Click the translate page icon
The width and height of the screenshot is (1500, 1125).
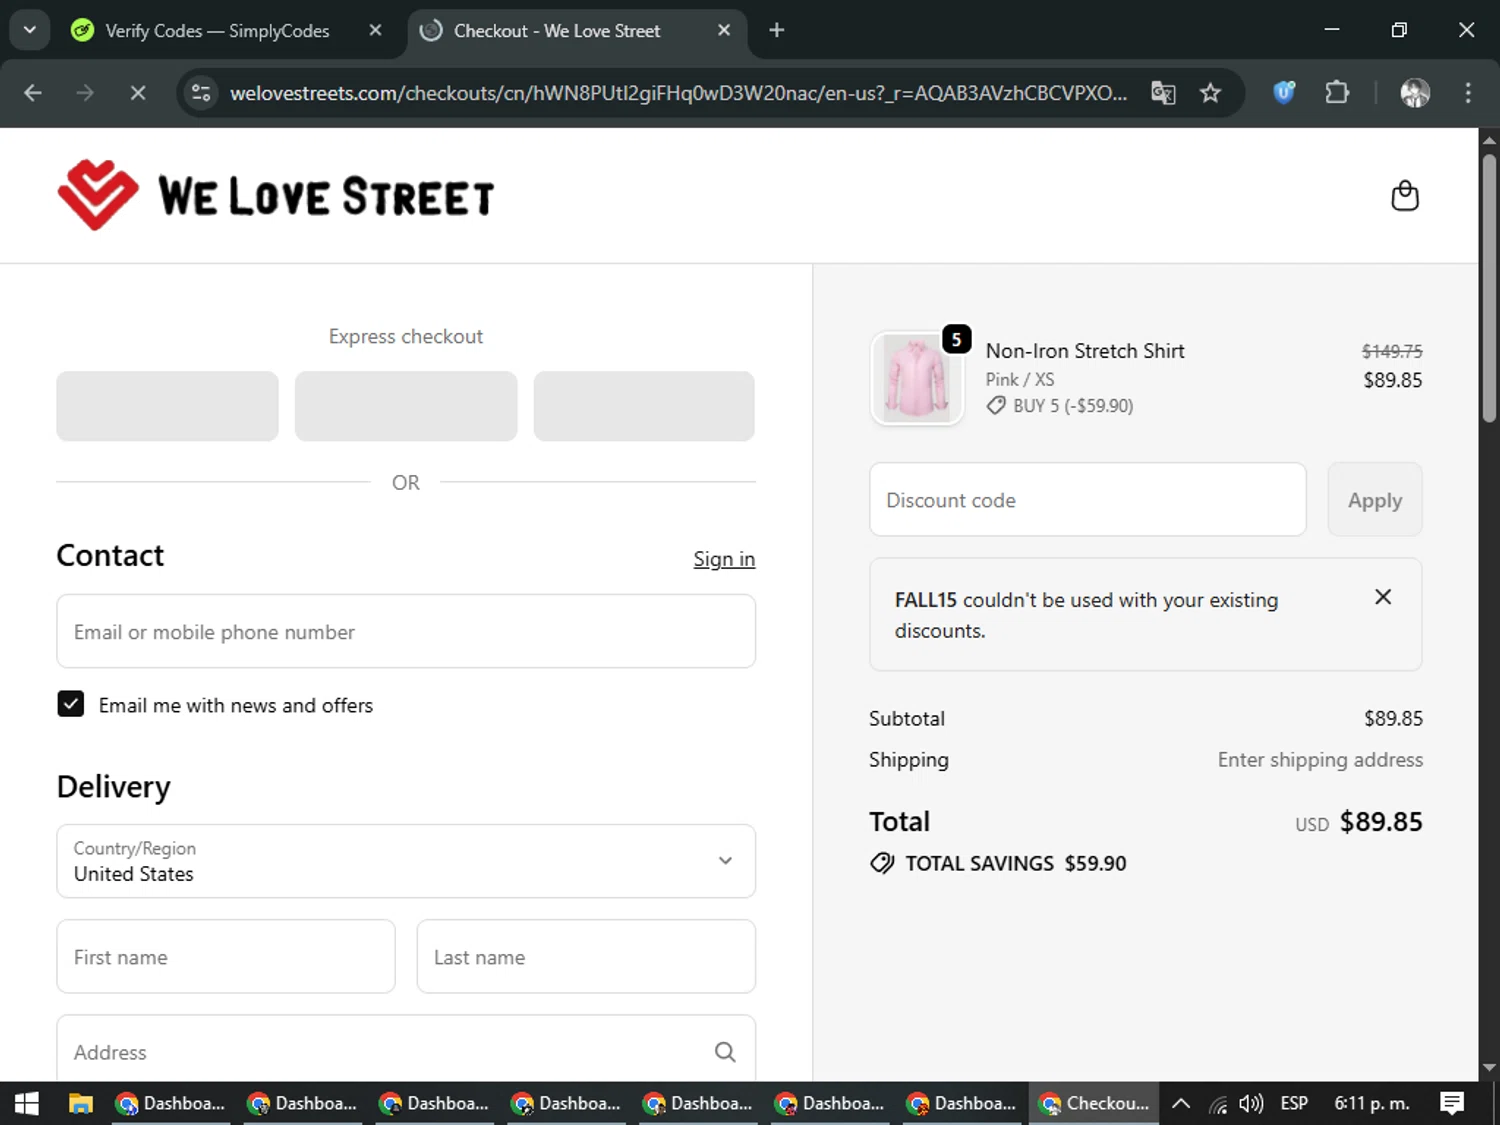pos(1163,93)
